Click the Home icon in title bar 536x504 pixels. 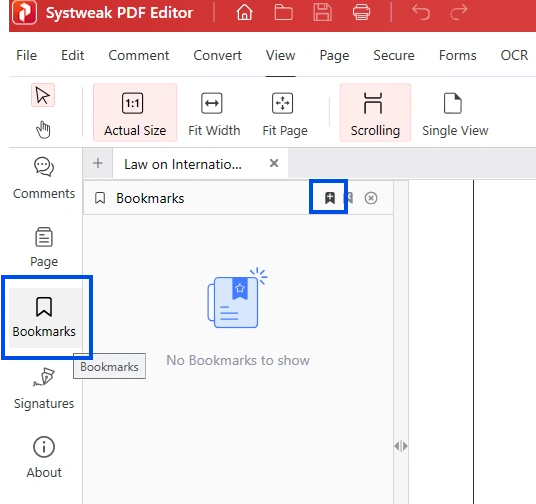coord(244,13)
